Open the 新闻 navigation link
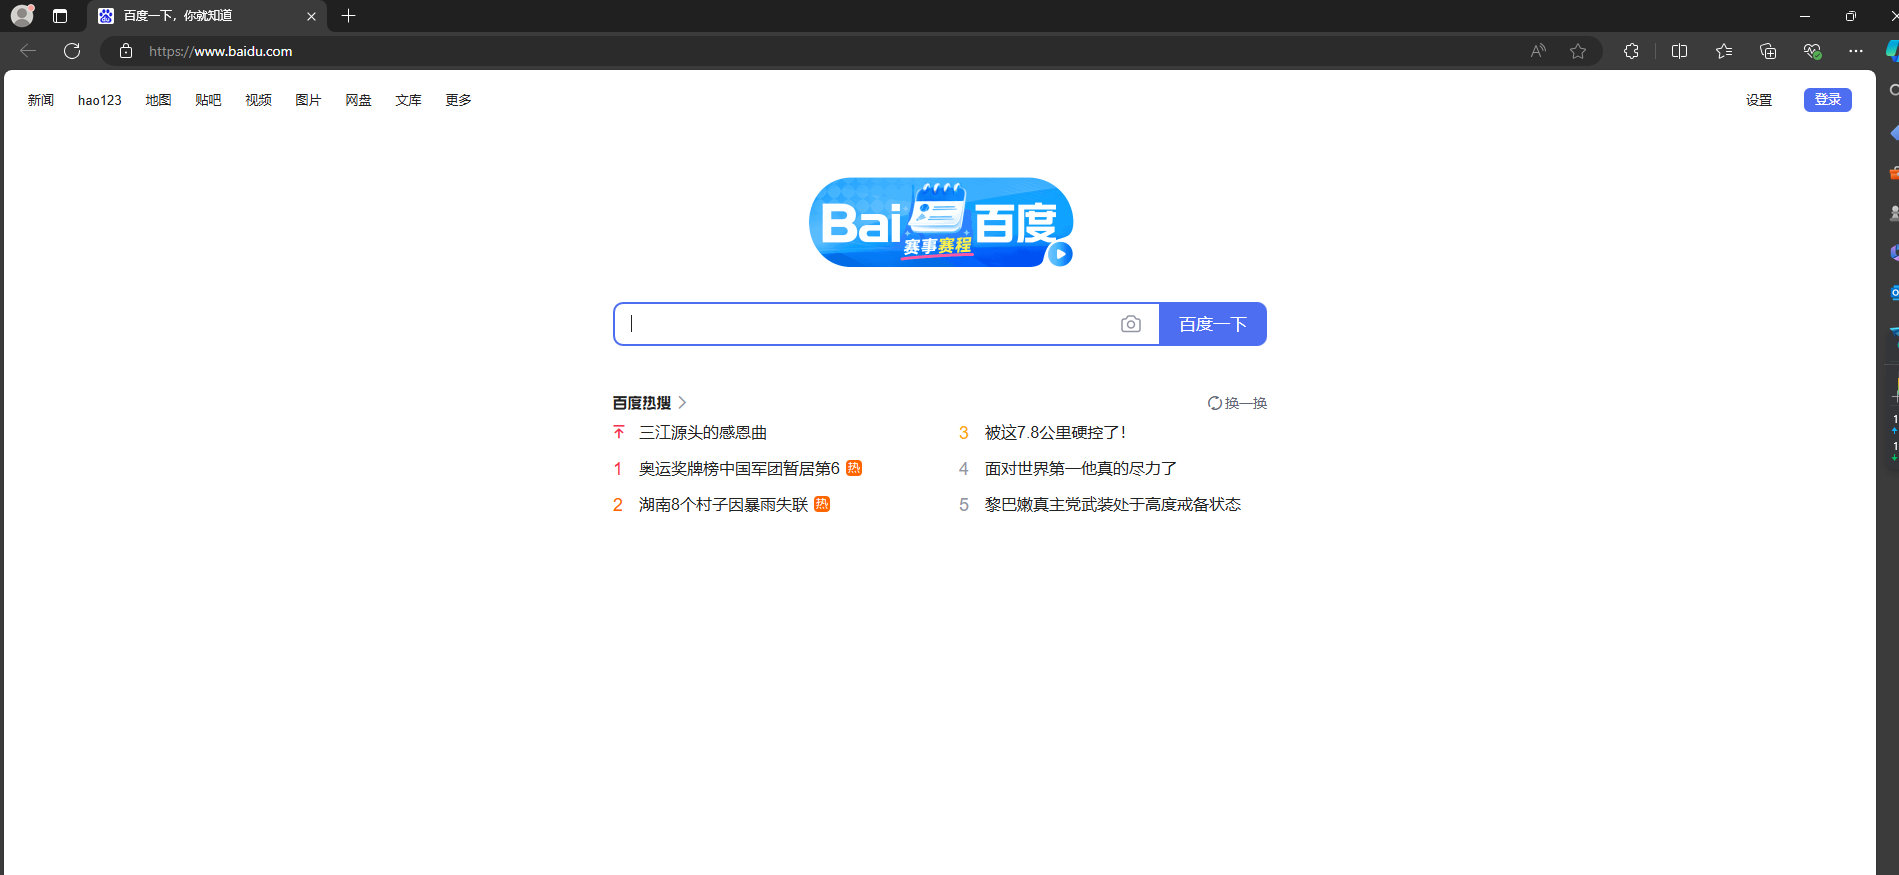This screenshot has width=1899, height=875. click(x=41, y=100)
